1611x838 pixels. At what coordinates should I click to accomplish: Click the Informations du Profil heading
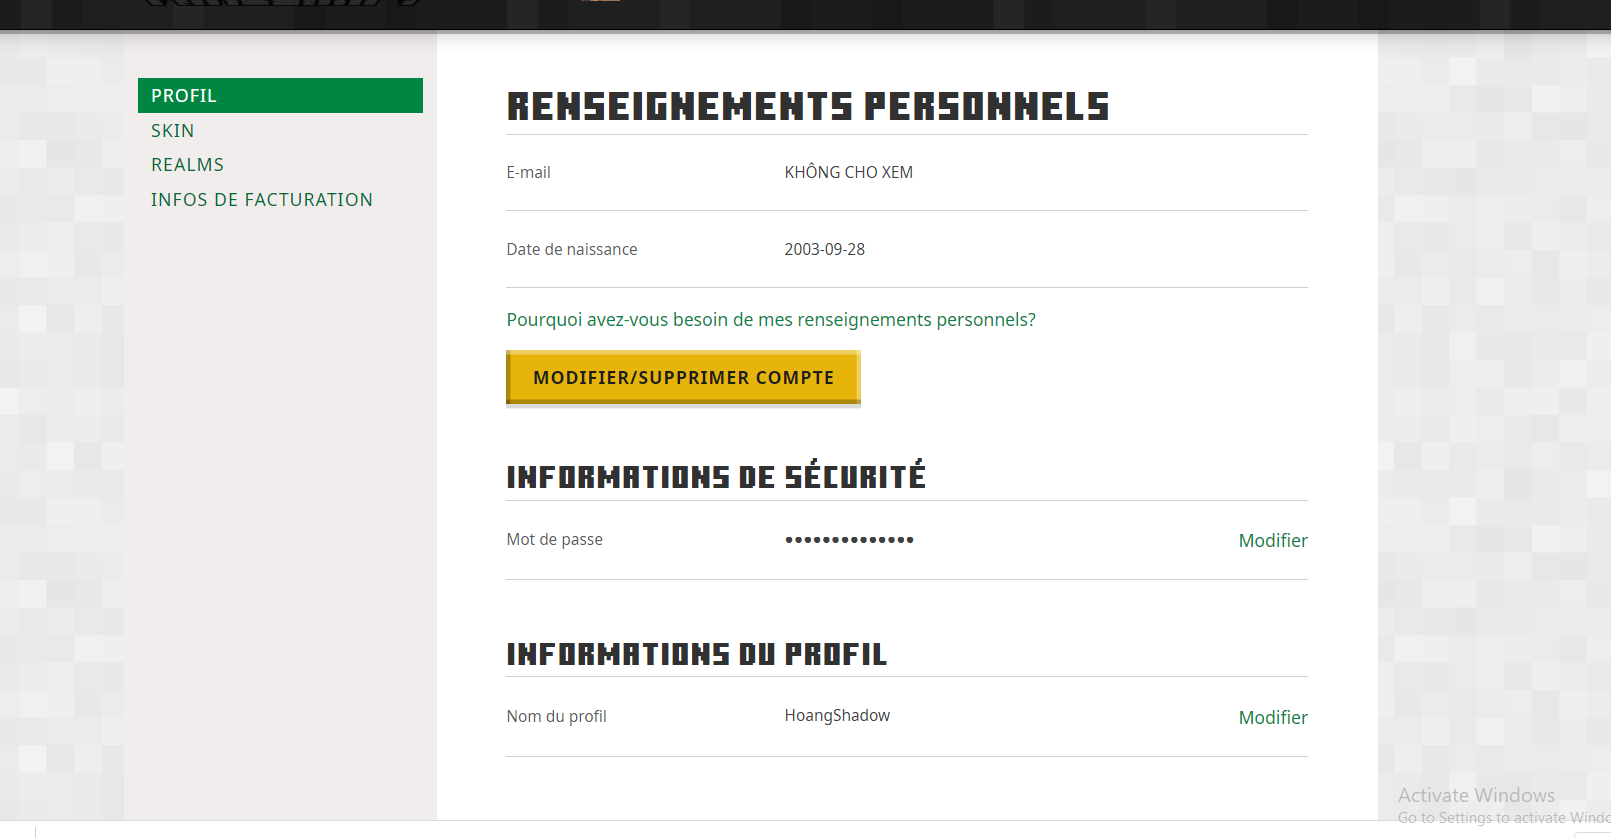[x=697, y=654]
